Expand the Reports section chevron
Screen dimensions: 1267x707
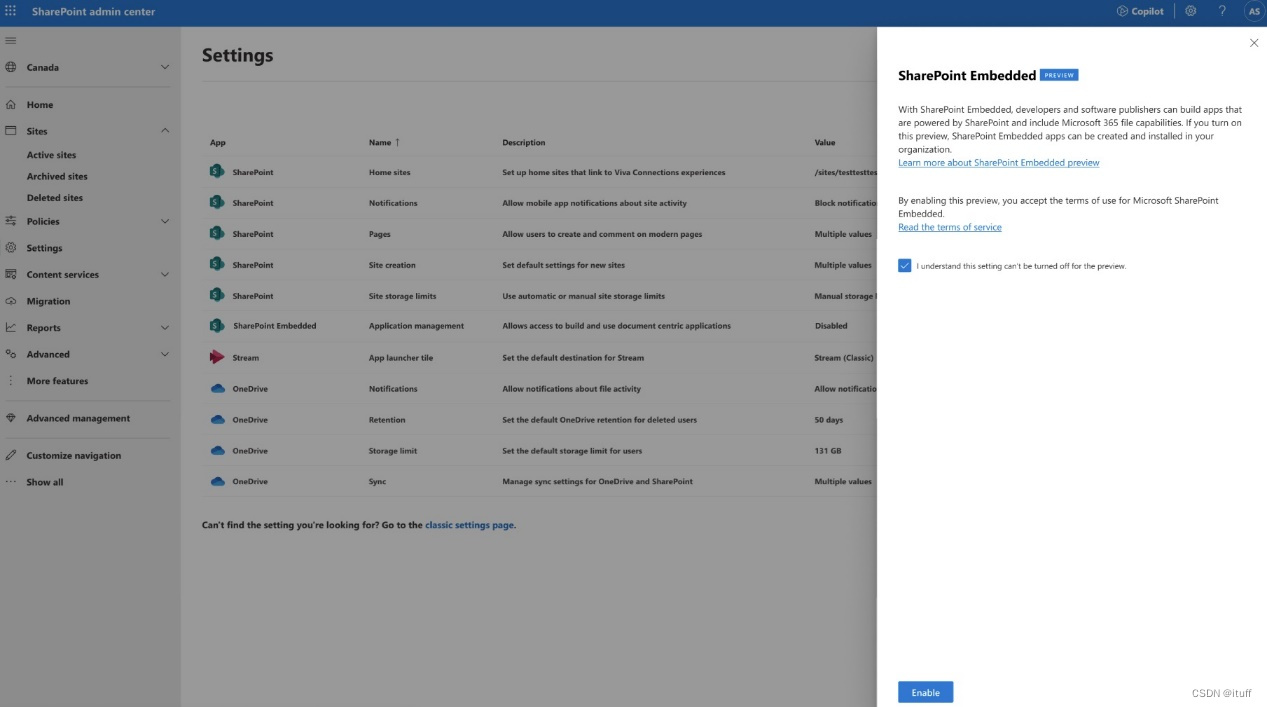coord(165,327)
